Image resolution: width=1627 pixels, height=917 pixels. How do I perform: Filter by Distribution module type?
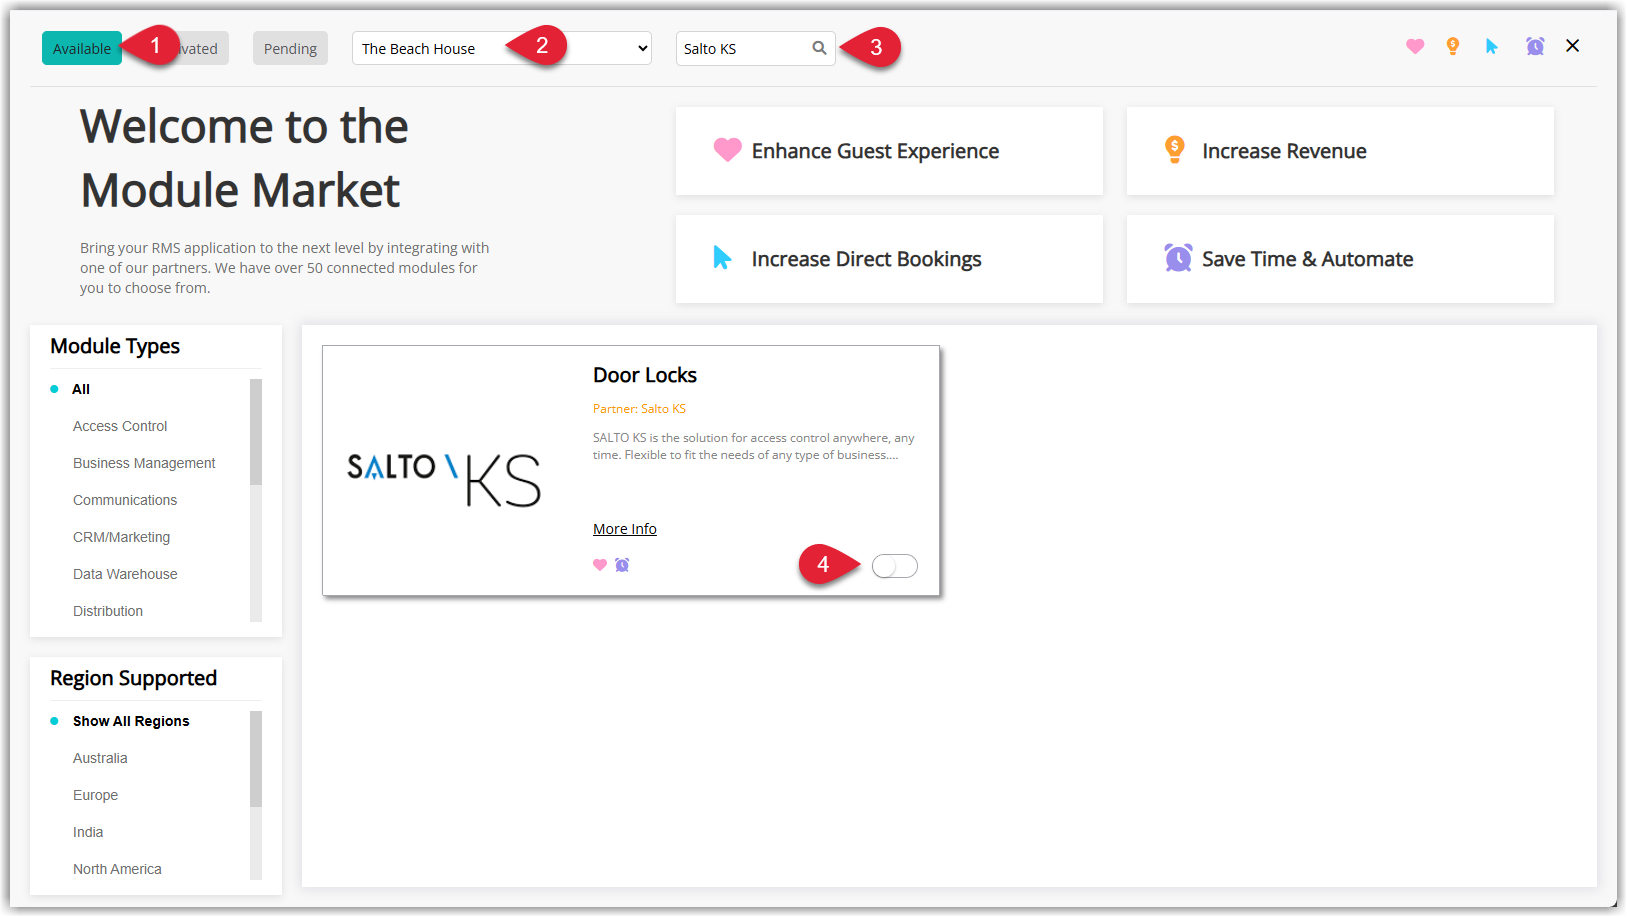pyautogui.click(x=108, y=611)
